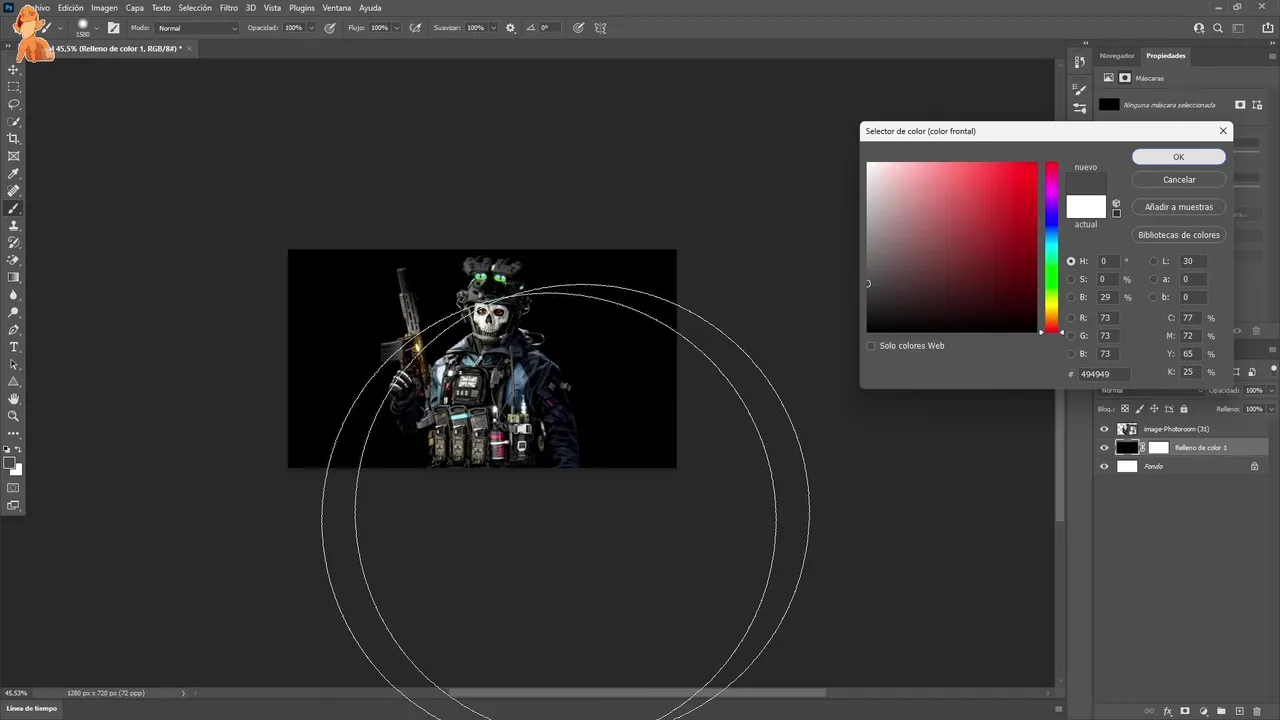This screenshot has width=1280, height=720.
Task: Open the Filtro menu
Action: click(229, 8)
